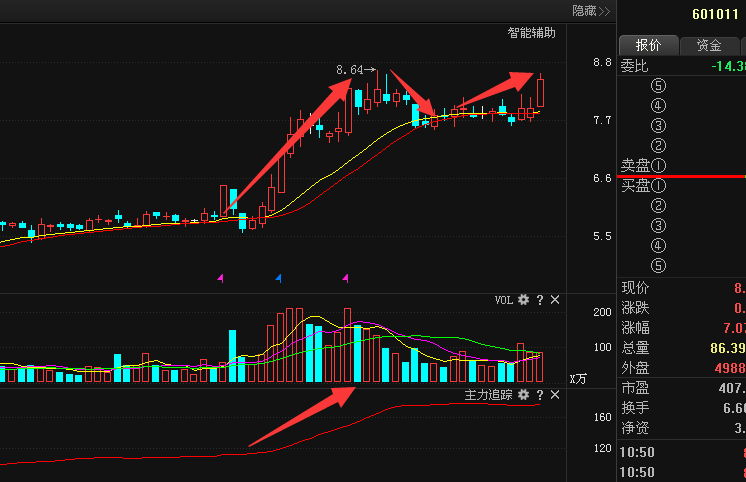The image size is (746, 482).
Task: Click the 委比 order ratio row
Action: tap(682, 66)
